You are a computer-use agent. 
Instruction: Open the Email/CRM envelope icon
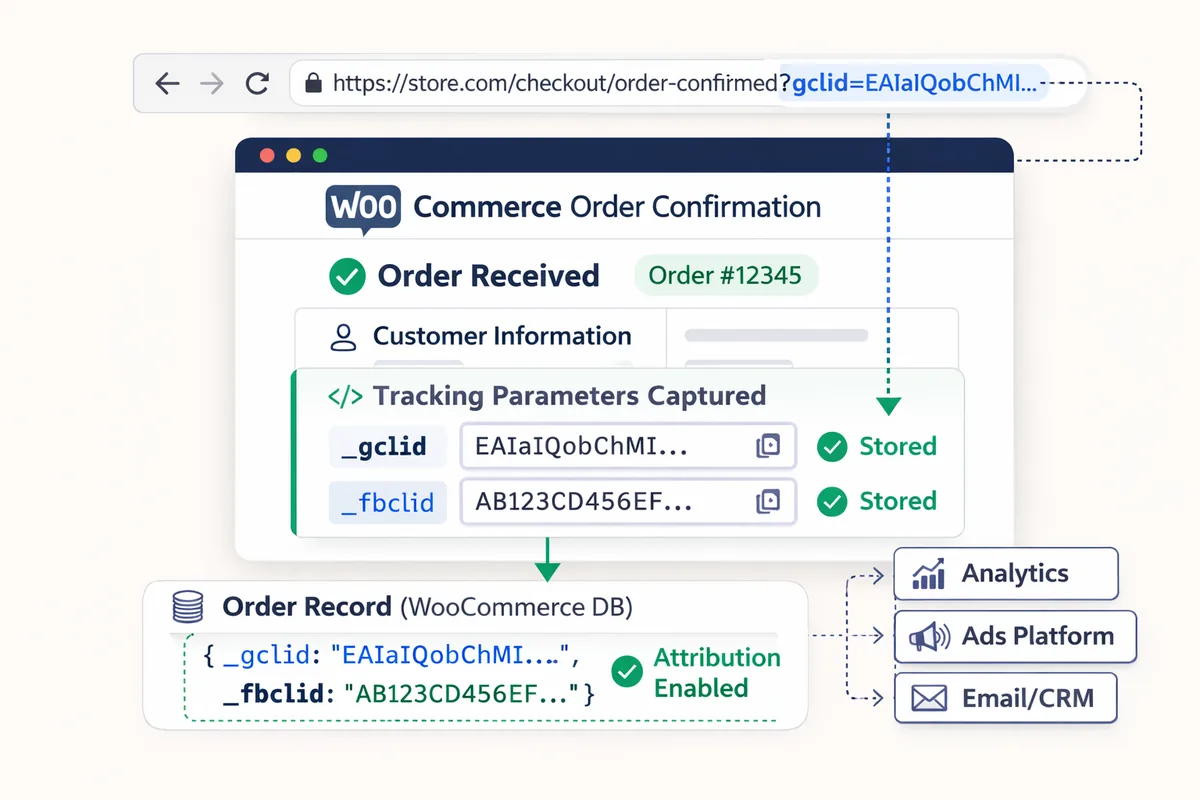coord(929,698)
